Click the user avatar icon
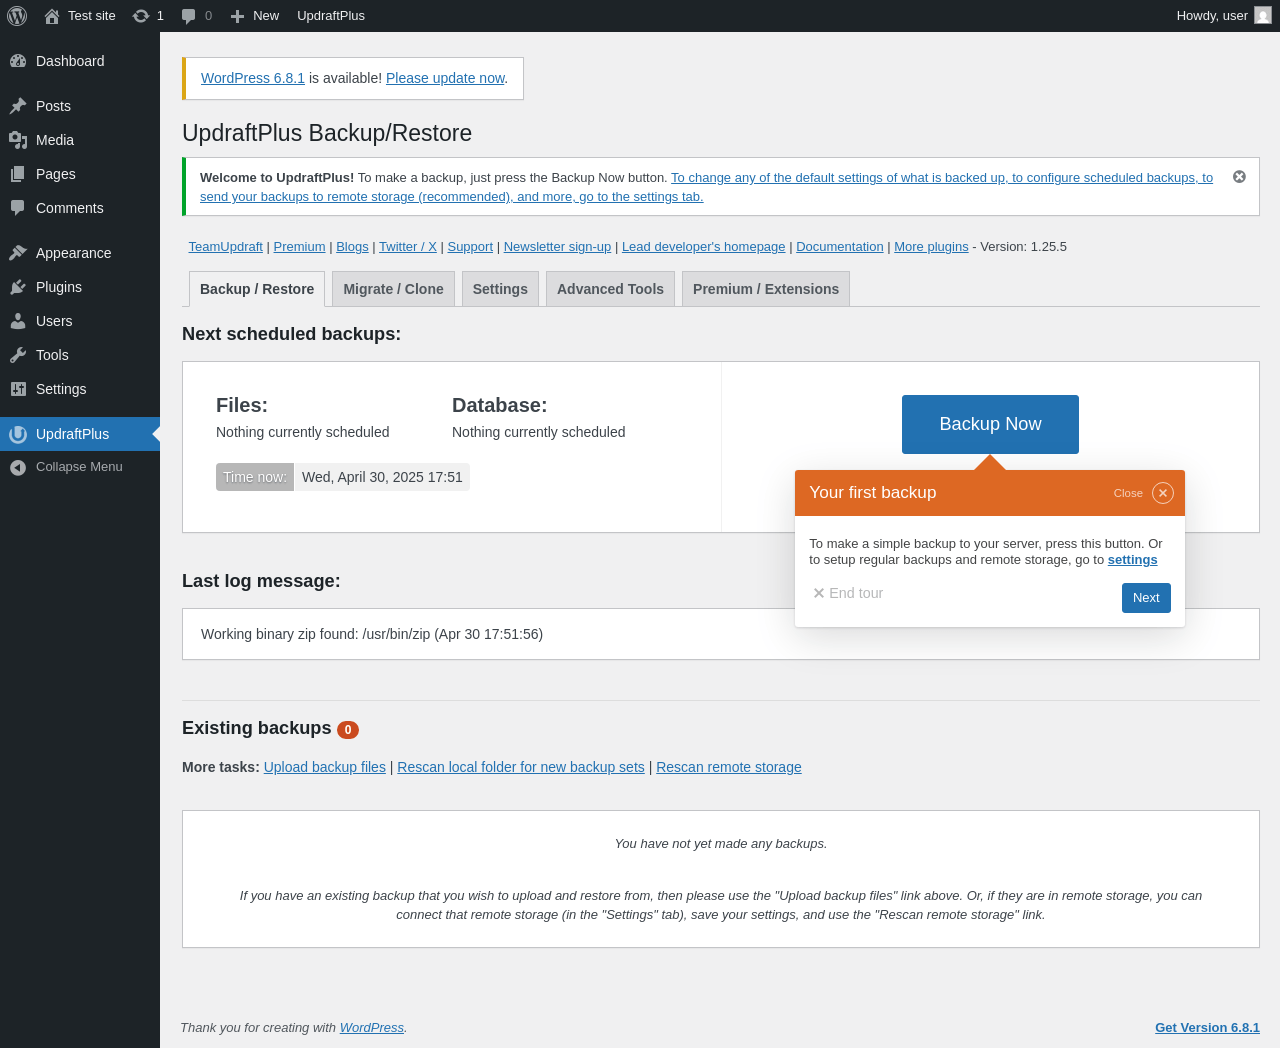The height and width of the screenshot is (1048, 1280). (1263, 16)
